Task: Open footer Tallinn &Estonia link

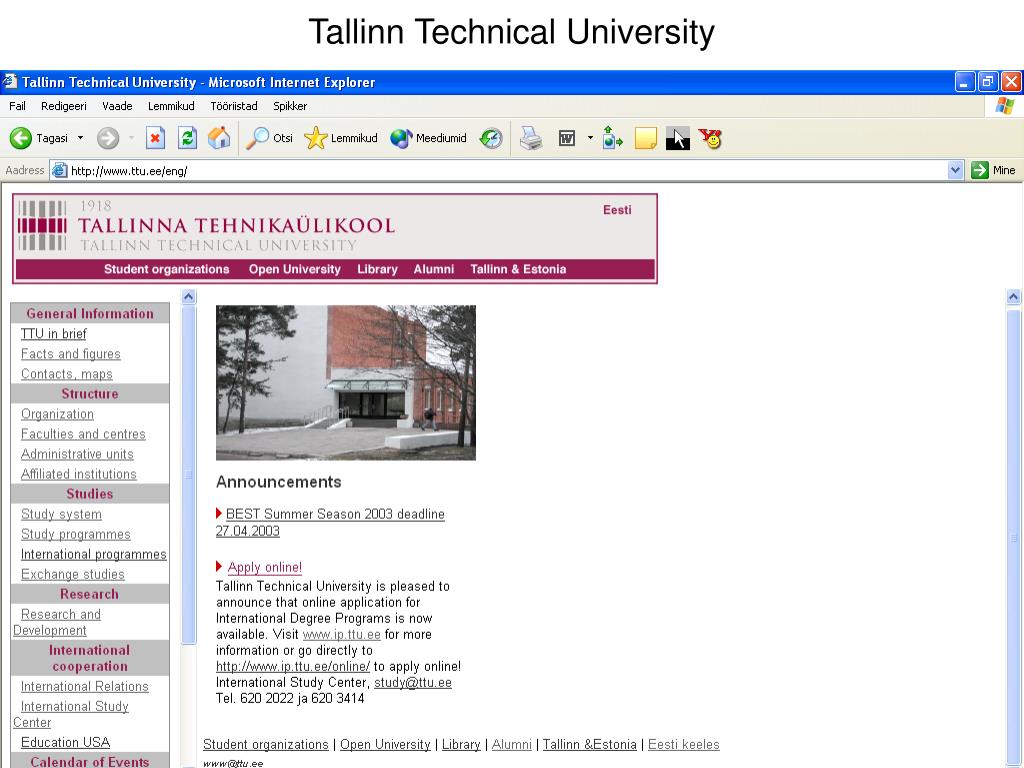Action: coord(590,744)
